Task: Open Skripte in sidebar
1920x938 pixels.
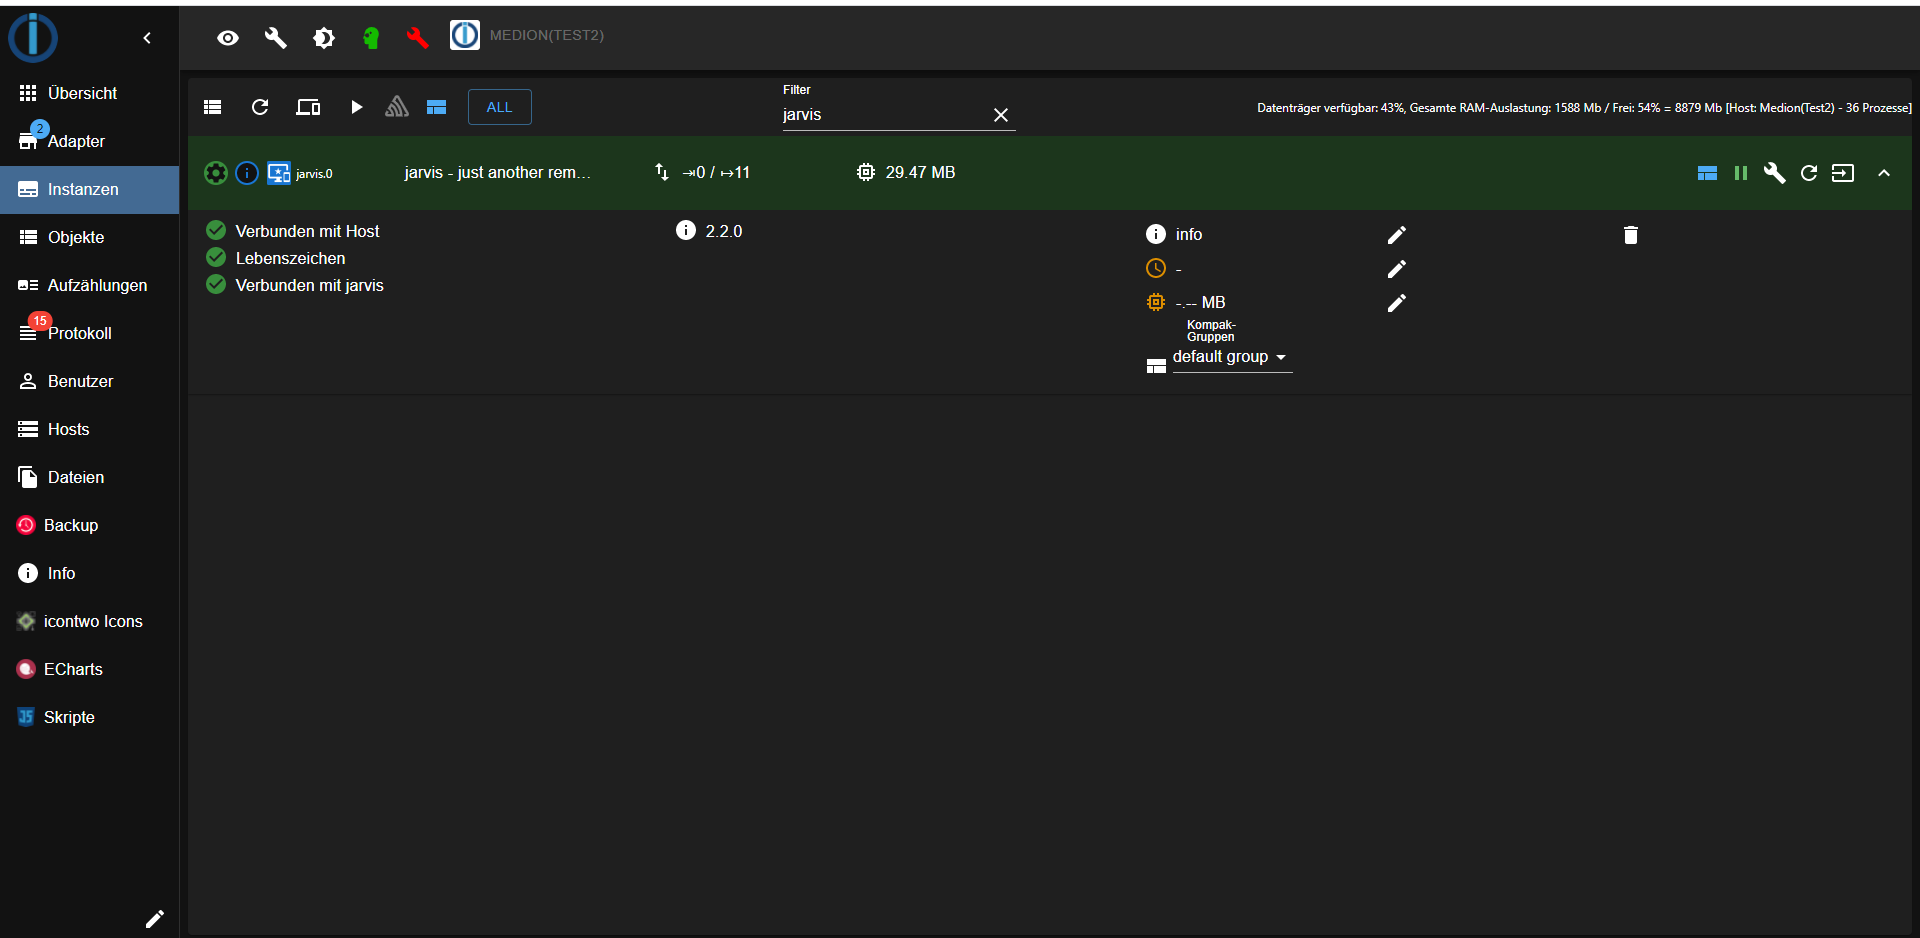Action: click(x=90, y=717)
